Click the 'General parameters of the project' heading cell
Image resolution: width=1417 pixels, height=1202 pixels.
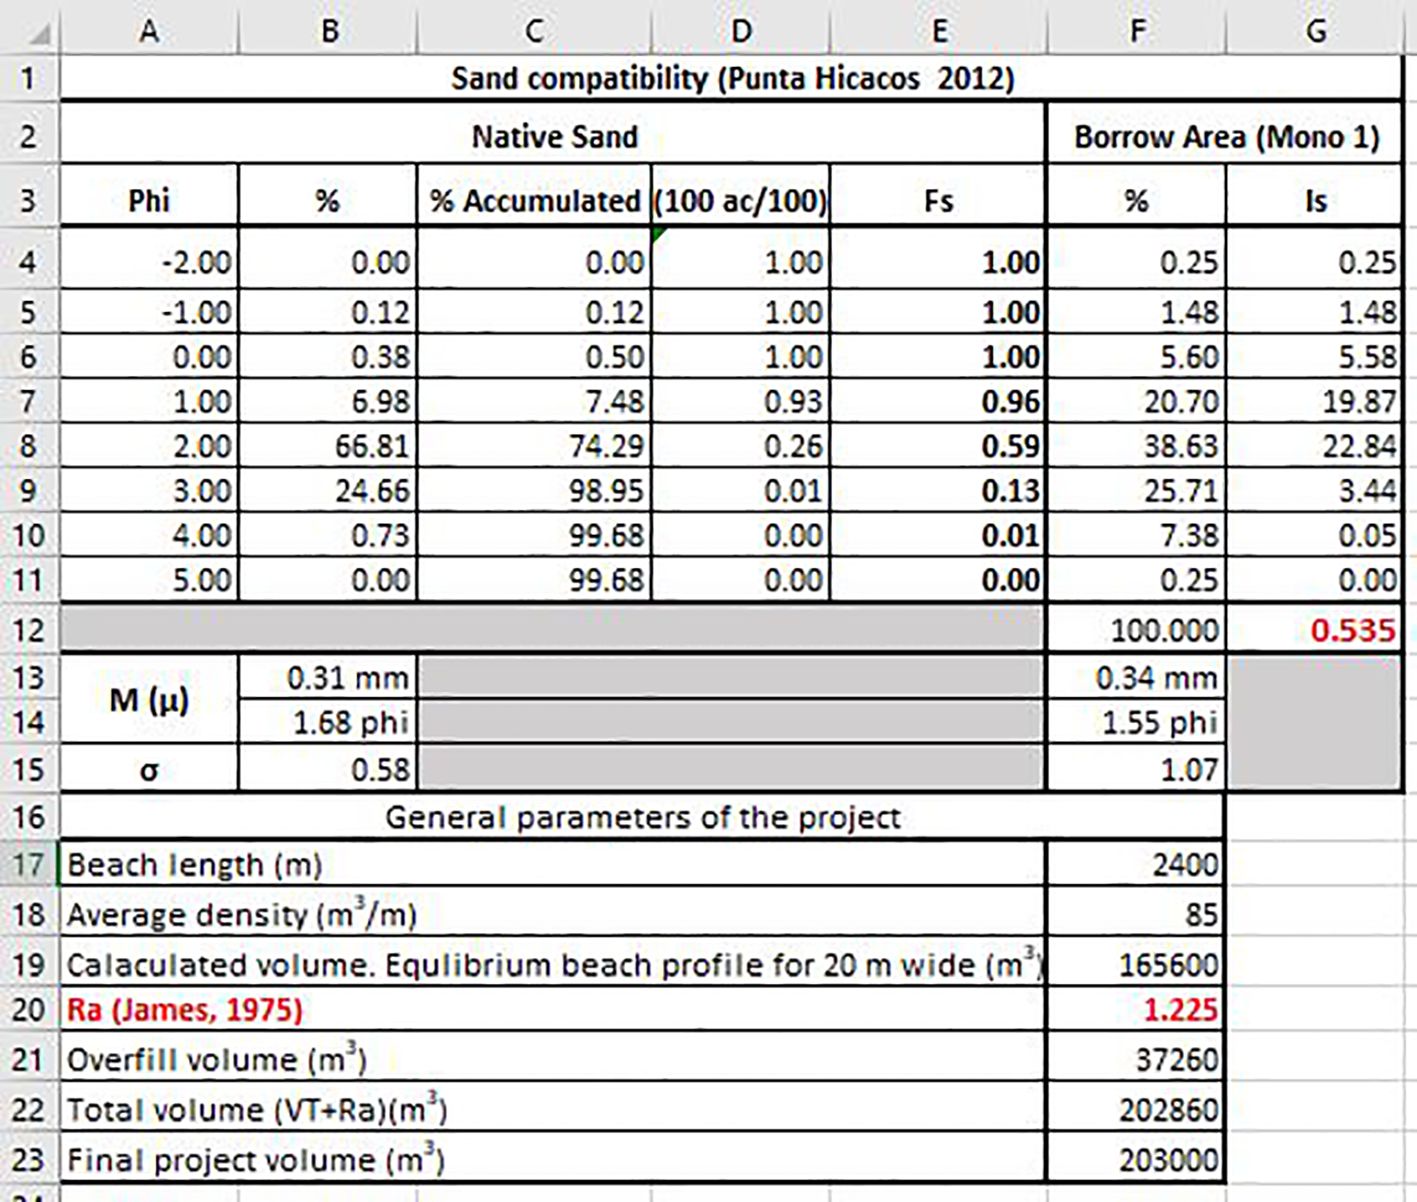pos(642,817)
